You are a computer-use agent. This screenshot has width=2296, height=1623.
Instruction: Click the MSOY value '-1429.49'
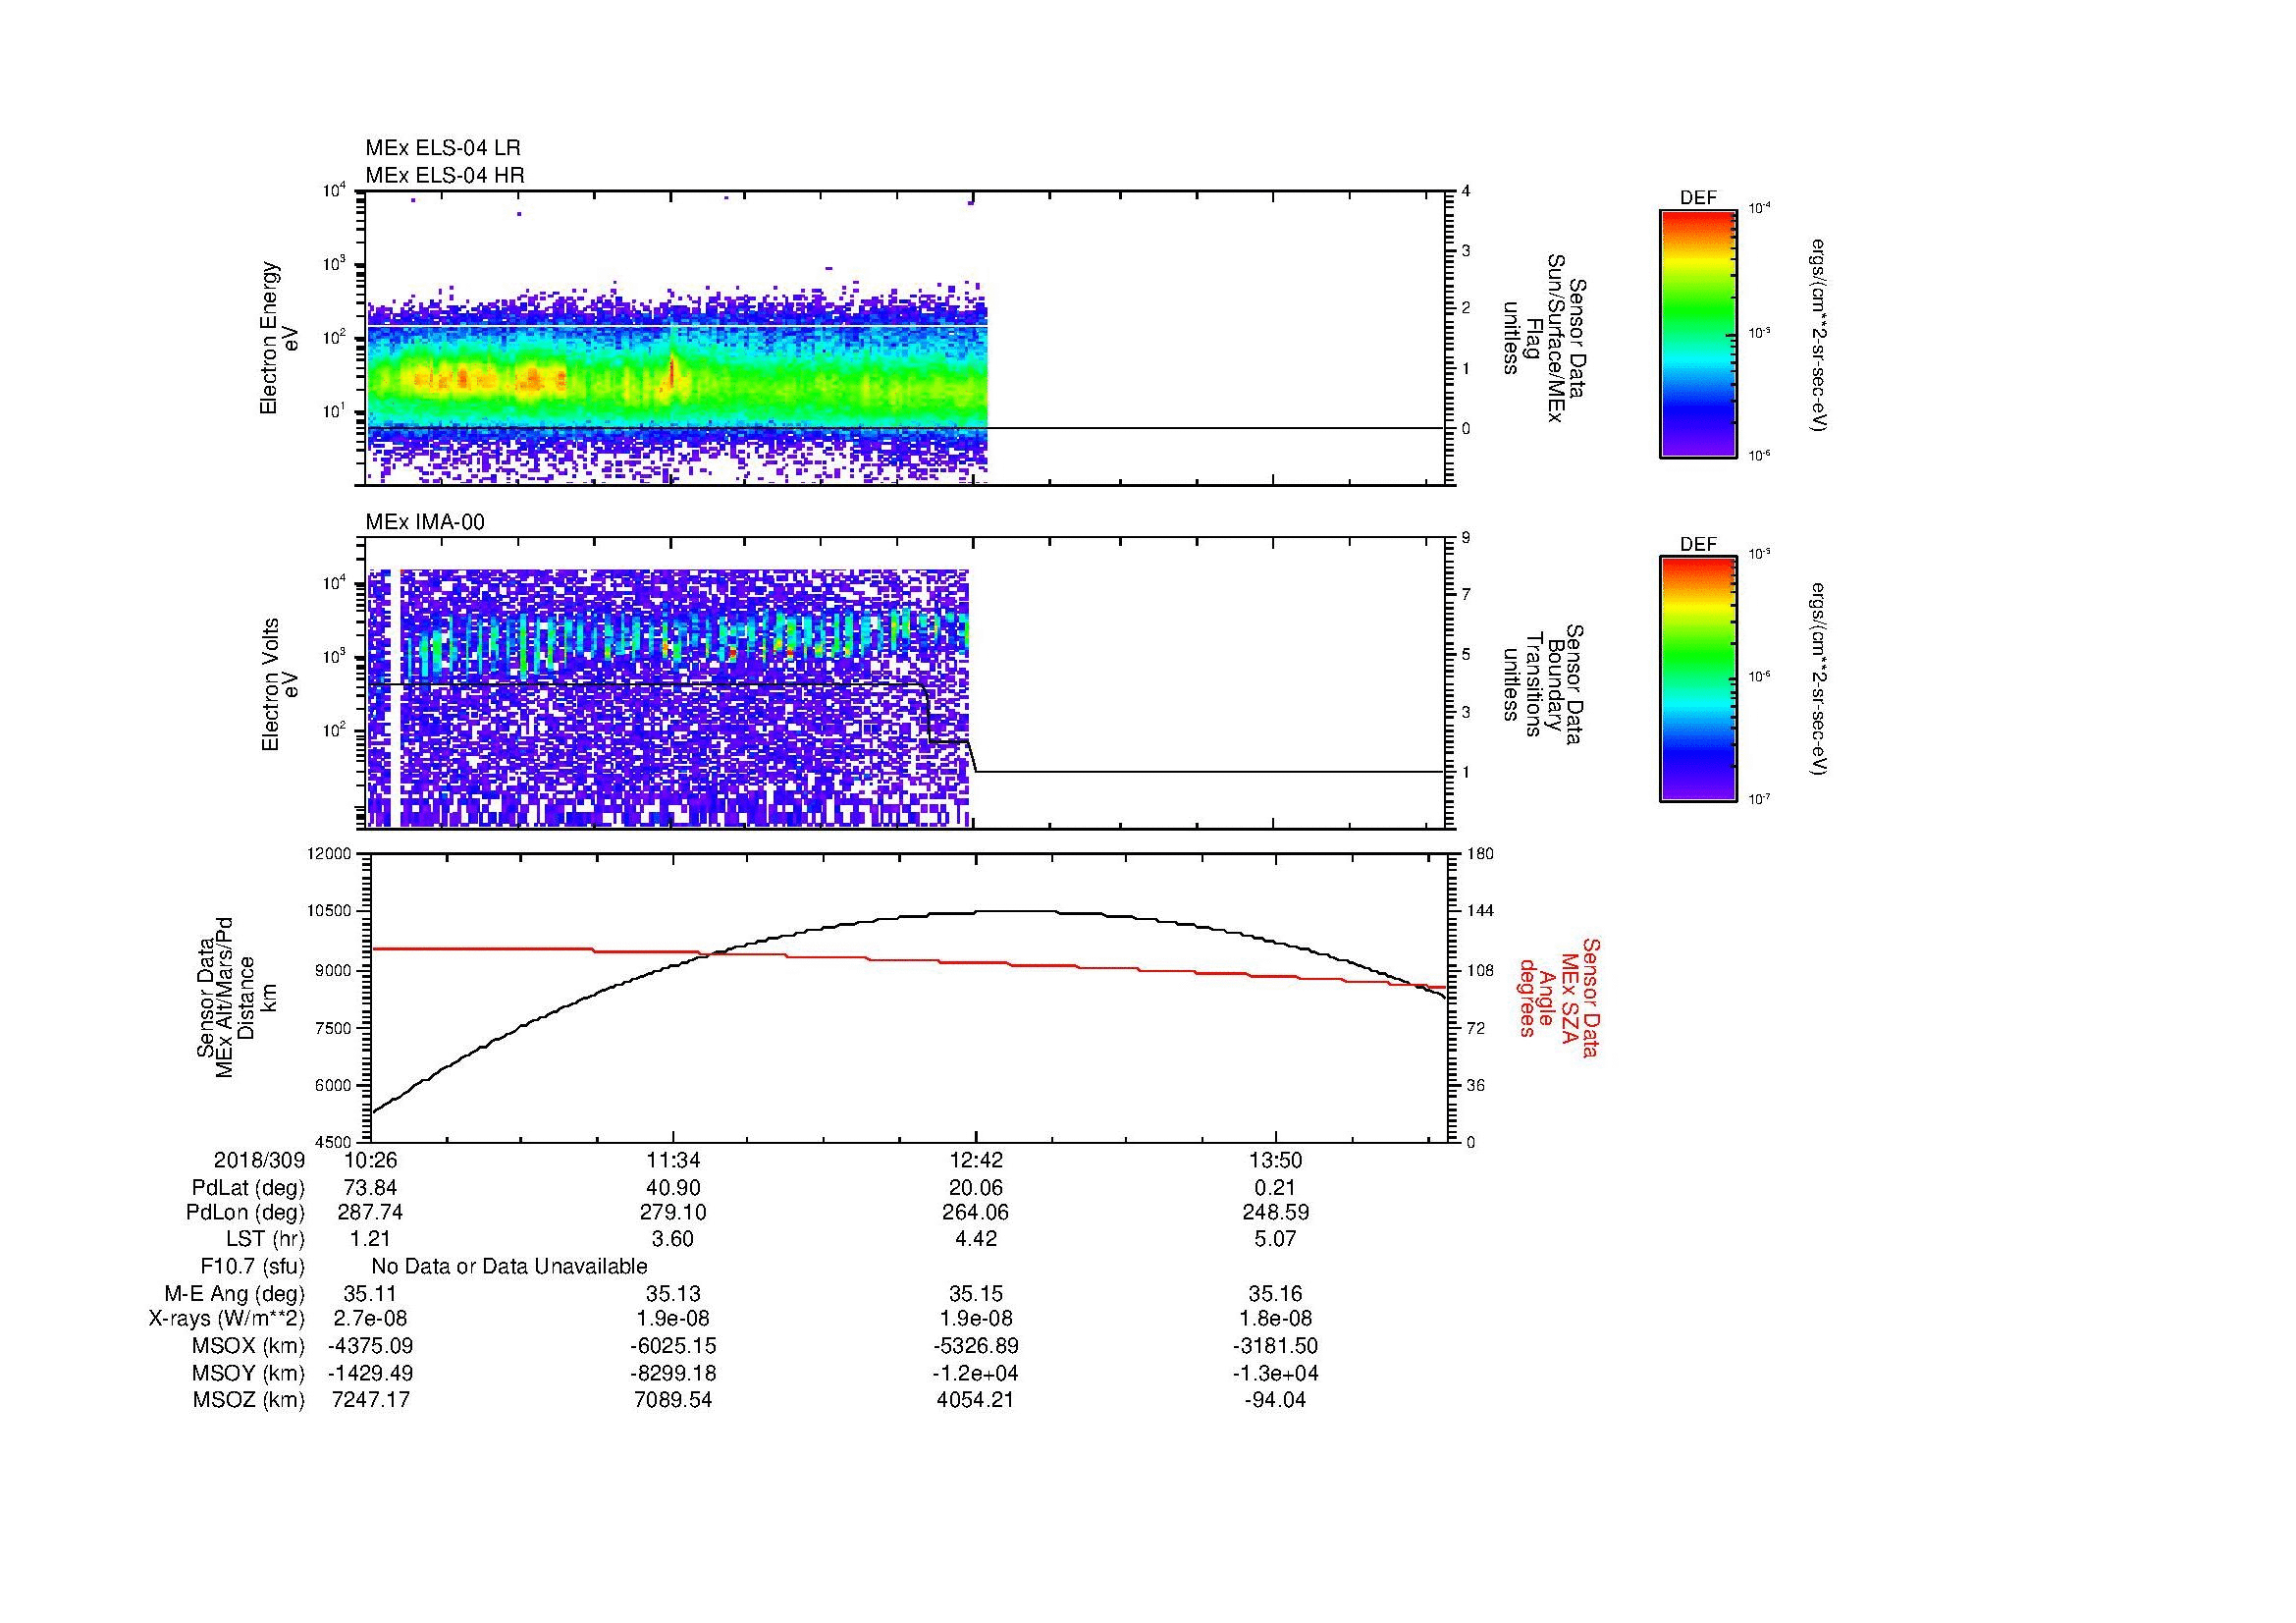371,1373
